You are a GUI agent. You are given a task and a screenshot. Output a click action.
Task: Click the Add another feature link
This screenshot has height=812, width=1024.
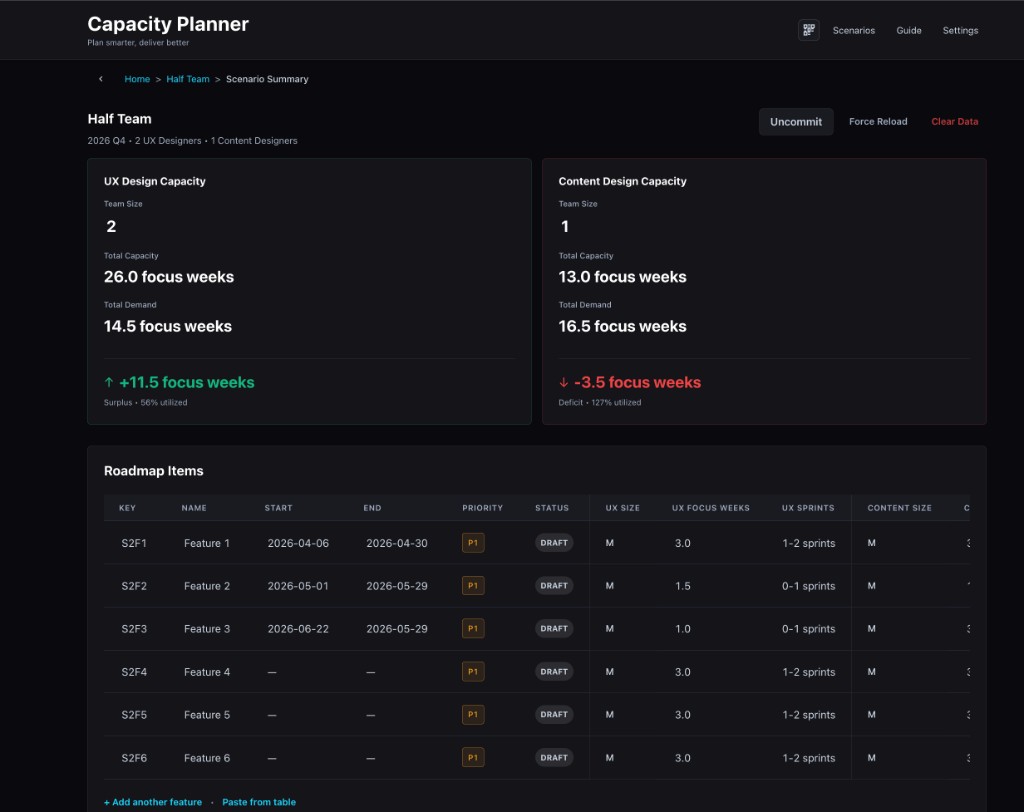coord(153,802)
